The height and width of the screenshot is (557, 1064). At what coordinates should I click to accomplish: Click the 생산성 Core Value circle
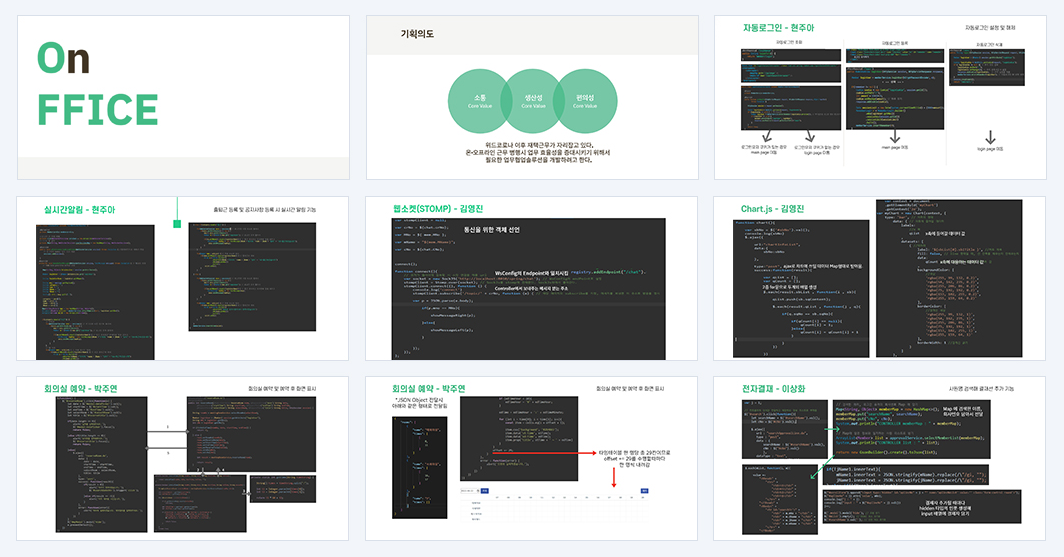click(x=533, y=101)
